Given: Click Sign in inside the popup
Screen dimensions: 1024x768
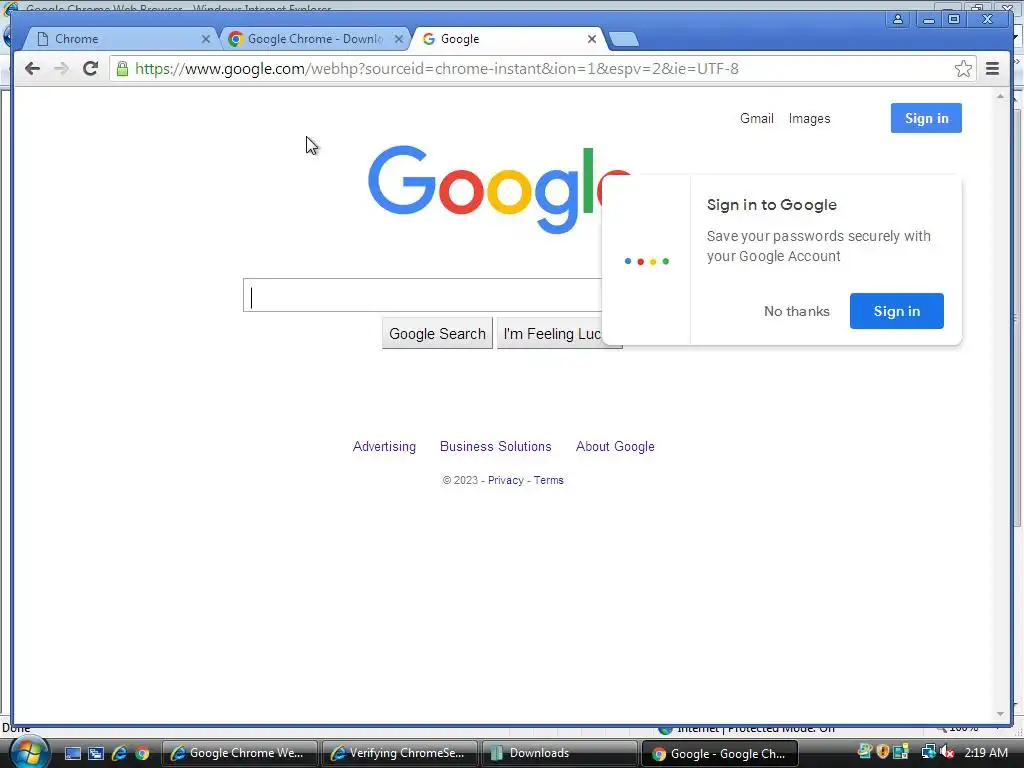Looking at the screenshot, I should click(x=897, y=311).
